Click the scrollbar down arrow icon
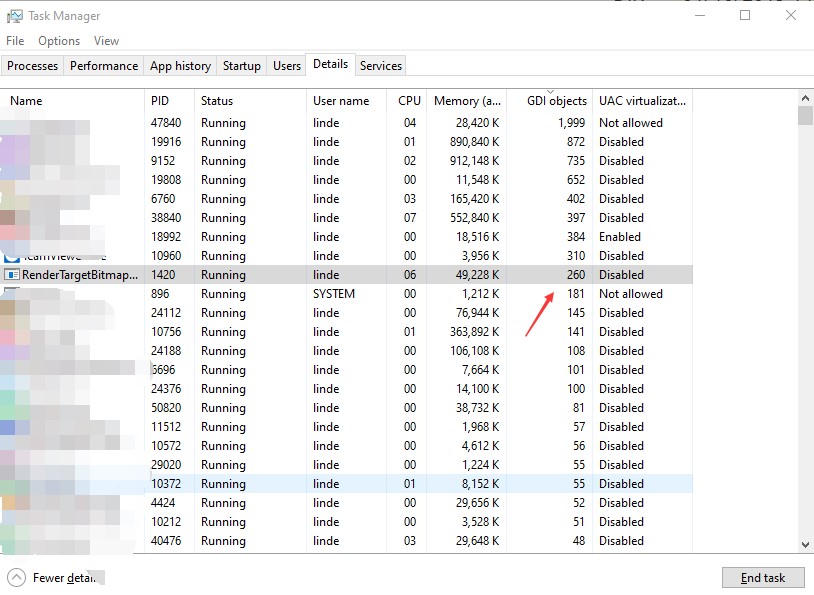 pos(806,545)
